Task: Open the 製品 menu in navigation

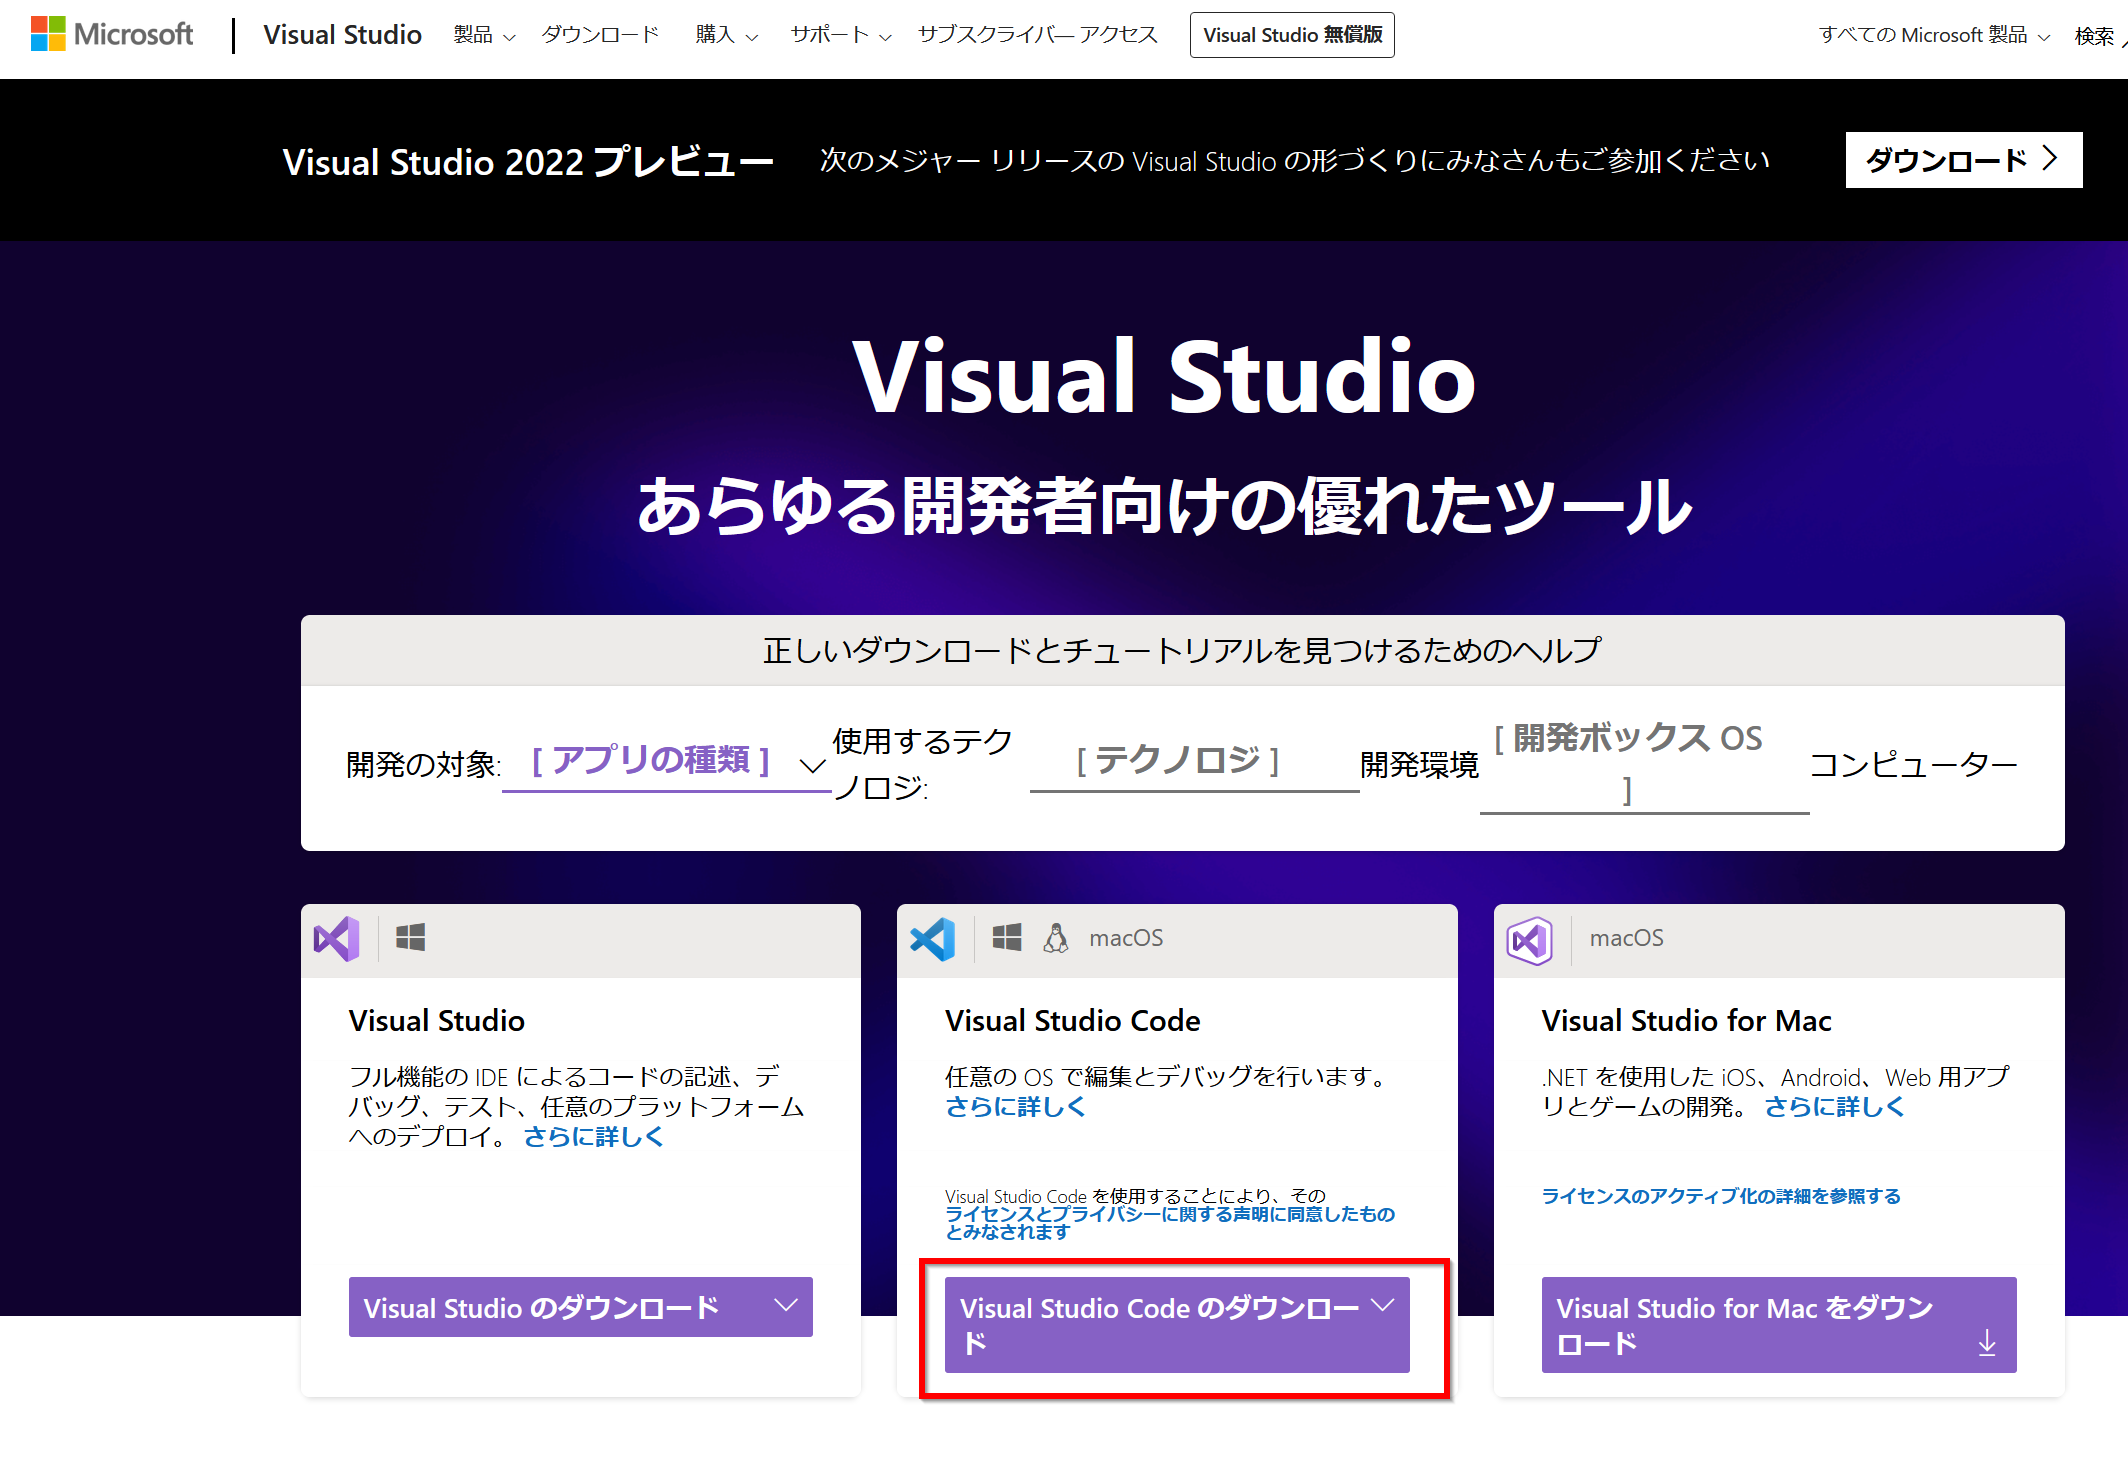Action: [484, 35]
